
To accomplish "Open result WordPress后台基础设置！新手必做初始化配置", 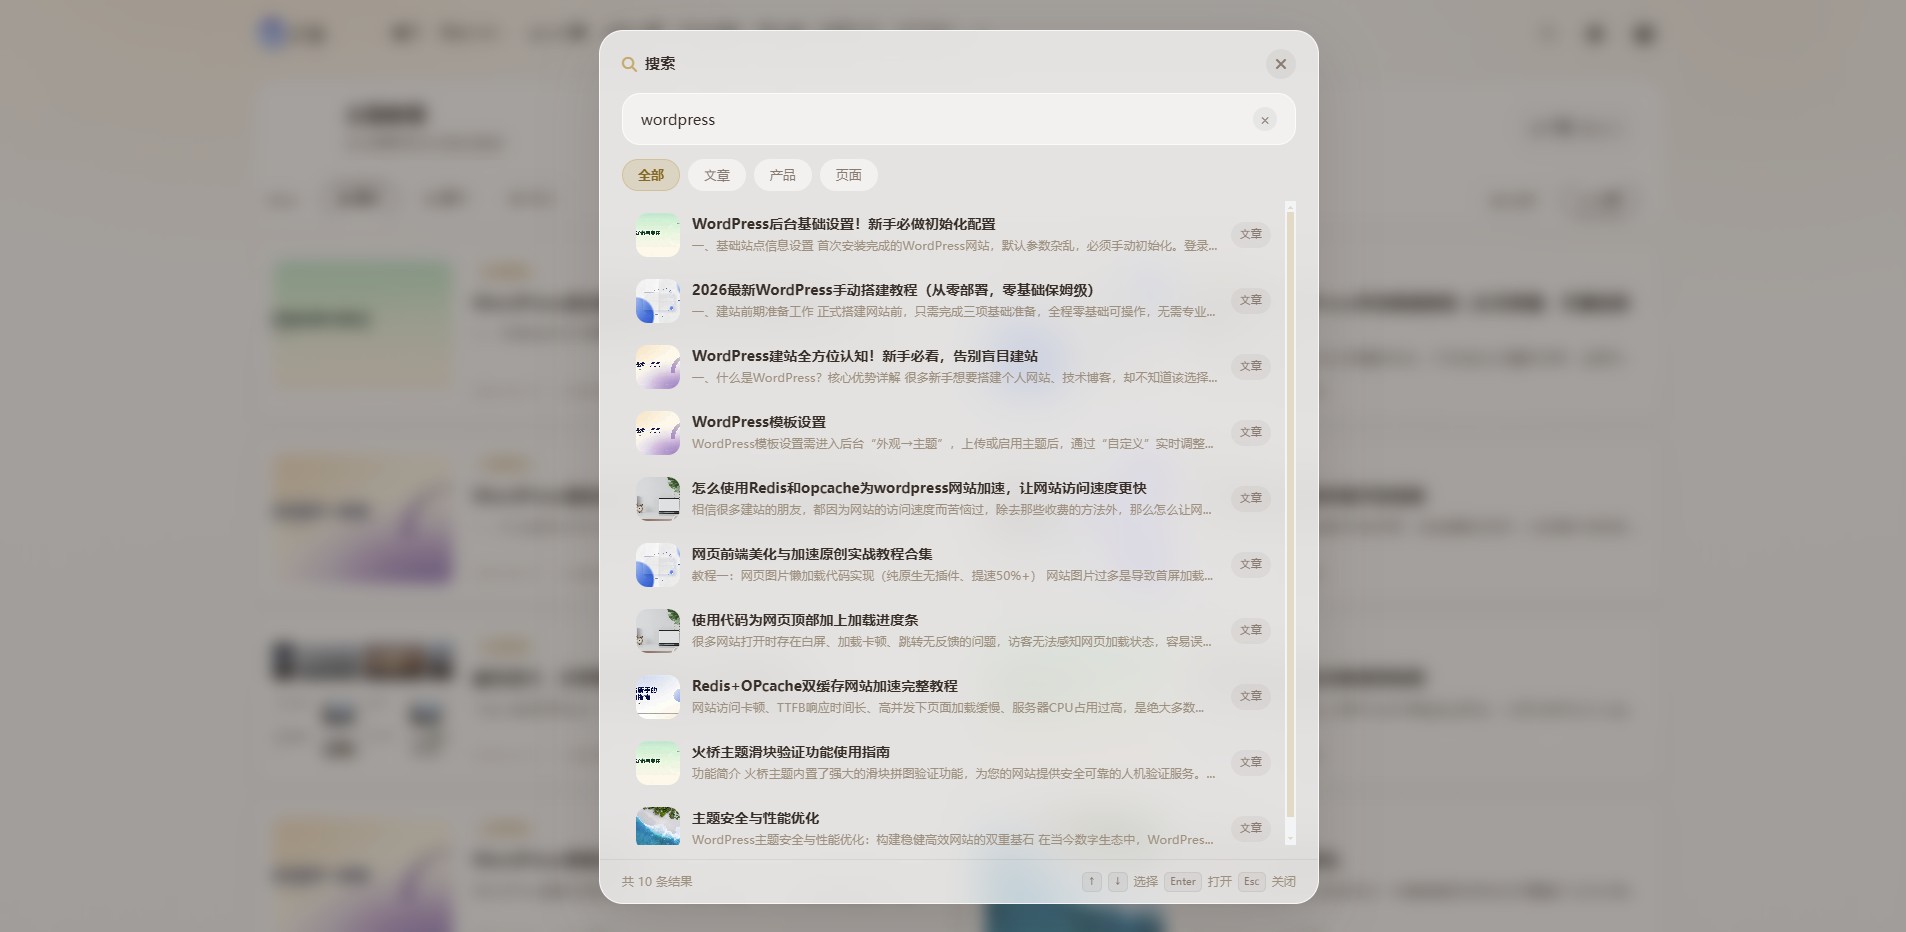I will click(x=953, y=235).
